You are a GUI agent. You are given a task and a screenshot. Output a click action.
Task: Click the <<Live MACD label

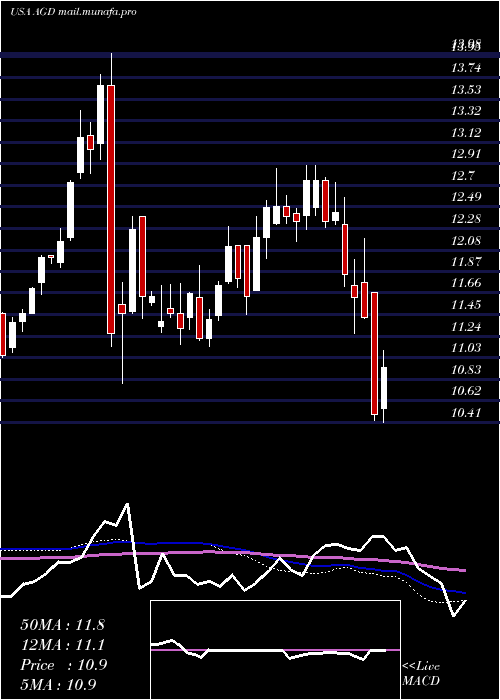pyautogui.click(x=421, y=674)
